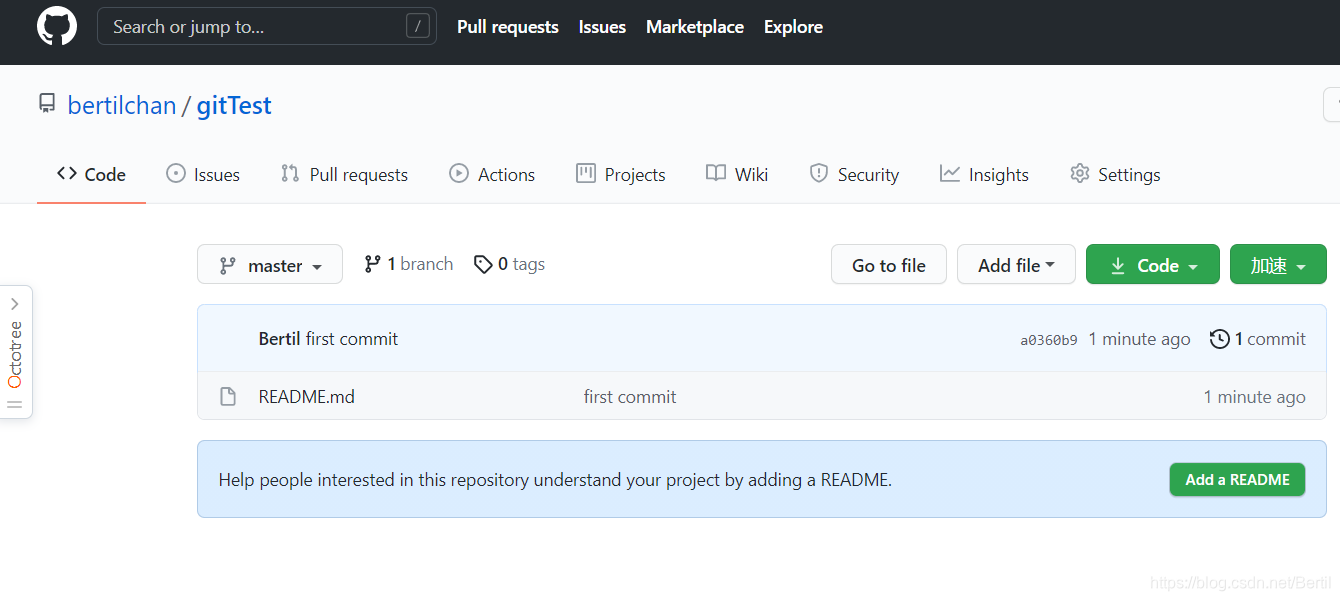Screen dimensions: 1340x601
Task: Click the README.md file icon
Action: click(x=228, y=397)
